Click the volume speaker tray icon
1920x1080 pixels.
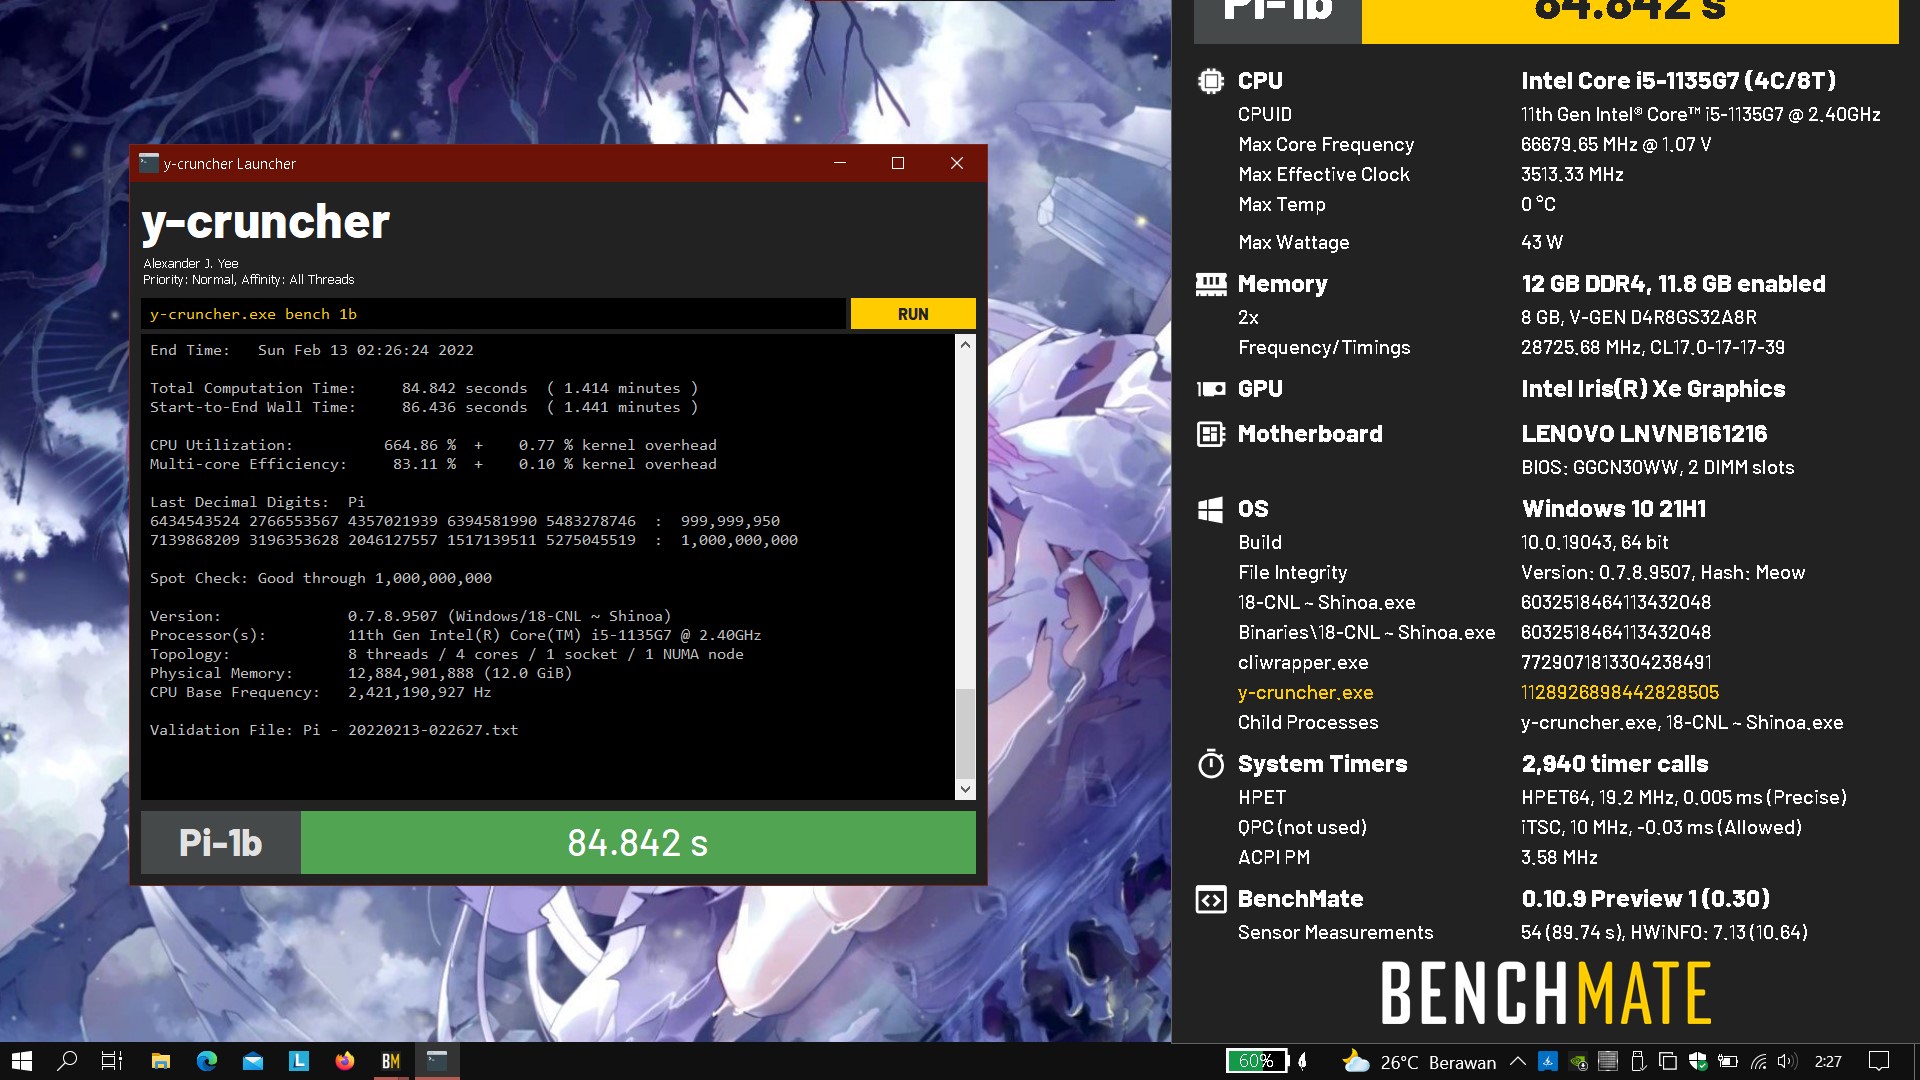(x=1788, y=1061)
